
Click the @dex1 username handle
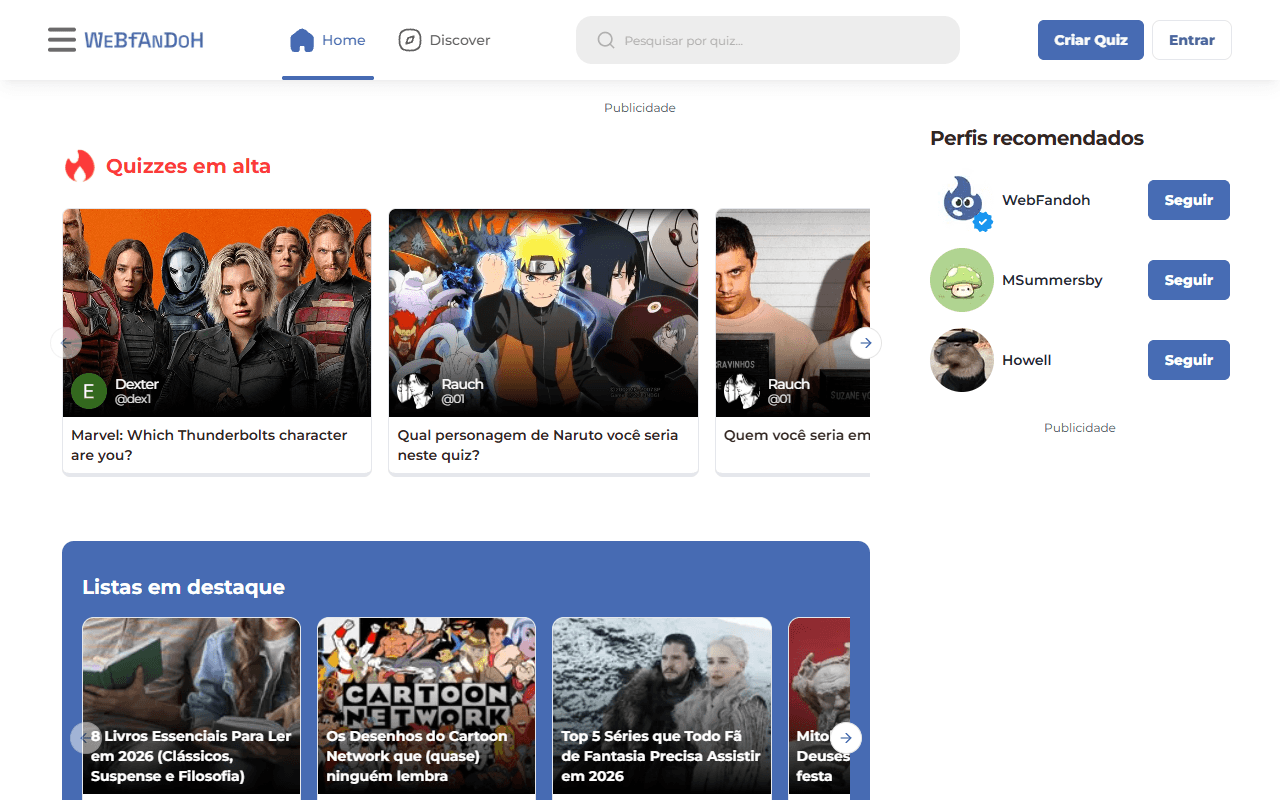point(133,399)
